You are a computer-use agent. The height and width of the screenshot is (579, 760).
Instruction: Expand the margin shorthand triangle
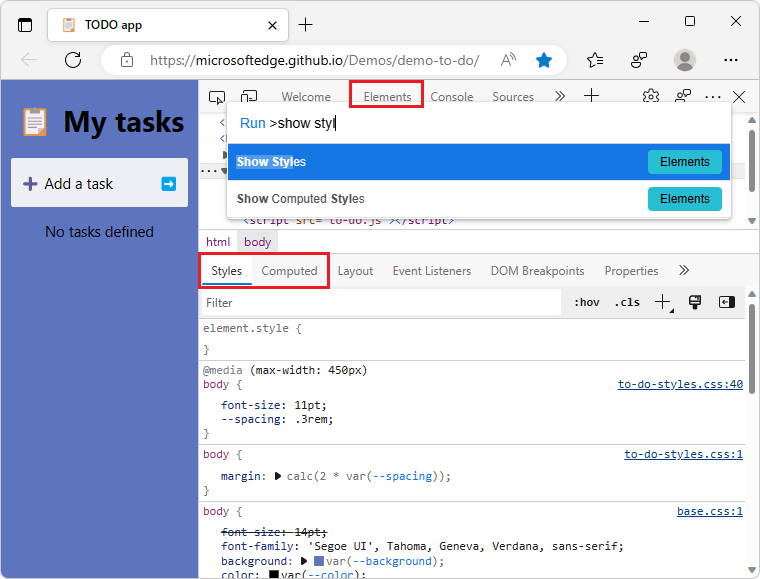278,476
